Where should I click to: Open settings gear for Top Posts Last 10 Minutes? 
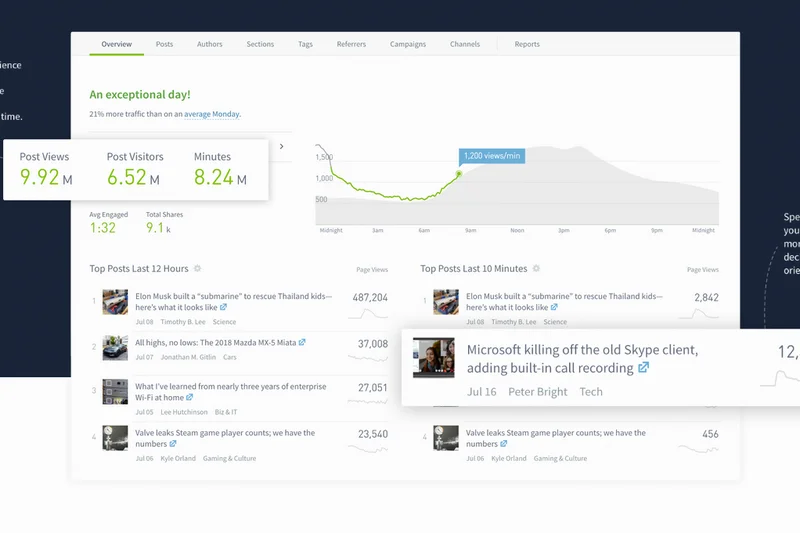(537, 269)
